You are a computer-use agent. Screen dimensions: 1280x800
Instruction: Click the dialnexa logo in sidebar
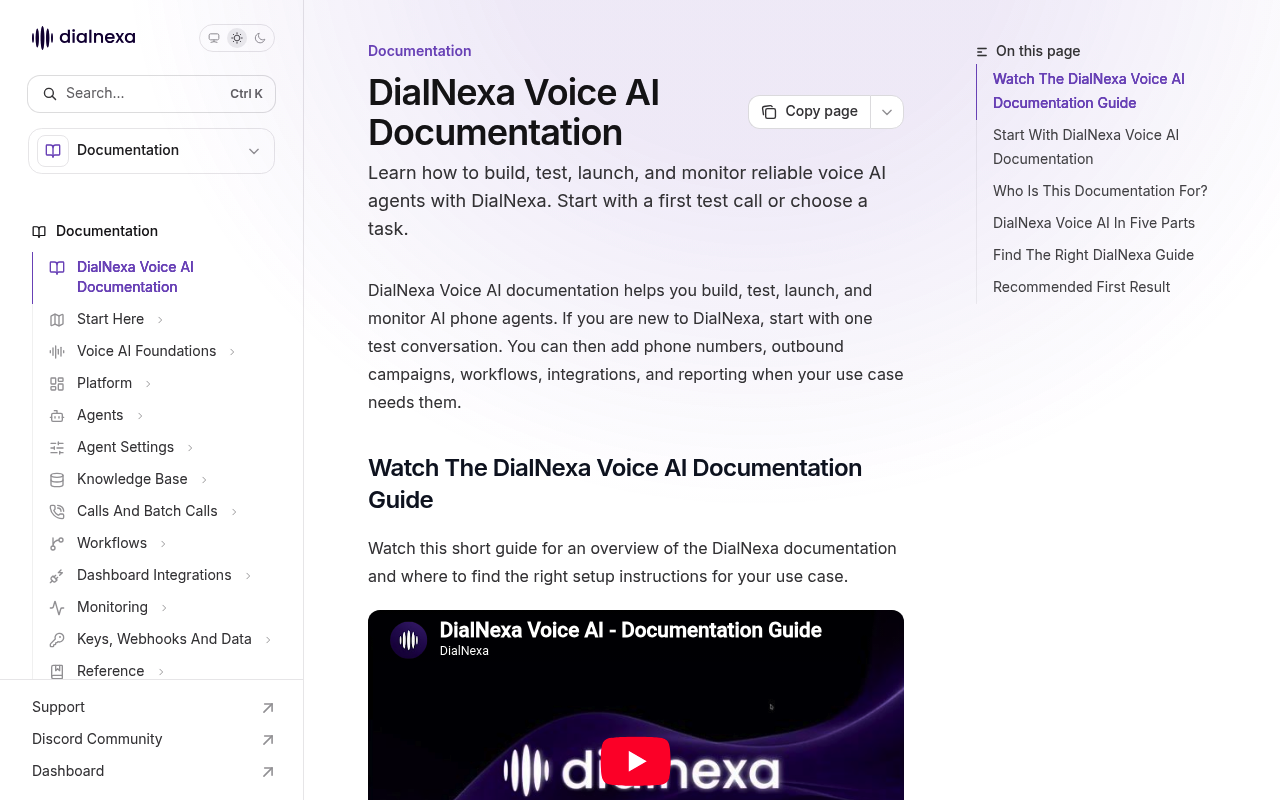84,38
